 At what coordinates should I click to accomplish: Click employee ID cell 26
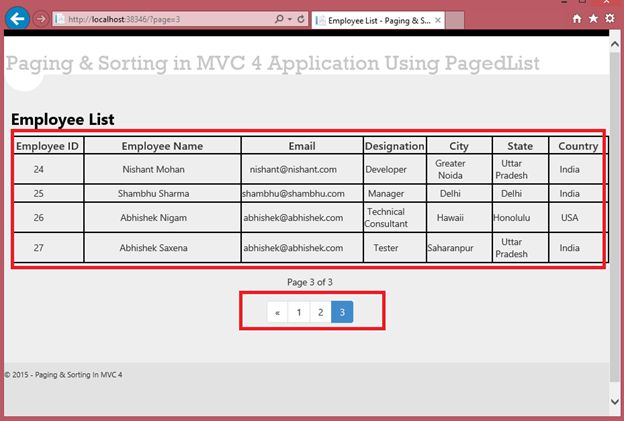pyautogui.click(x=39, y=218)
